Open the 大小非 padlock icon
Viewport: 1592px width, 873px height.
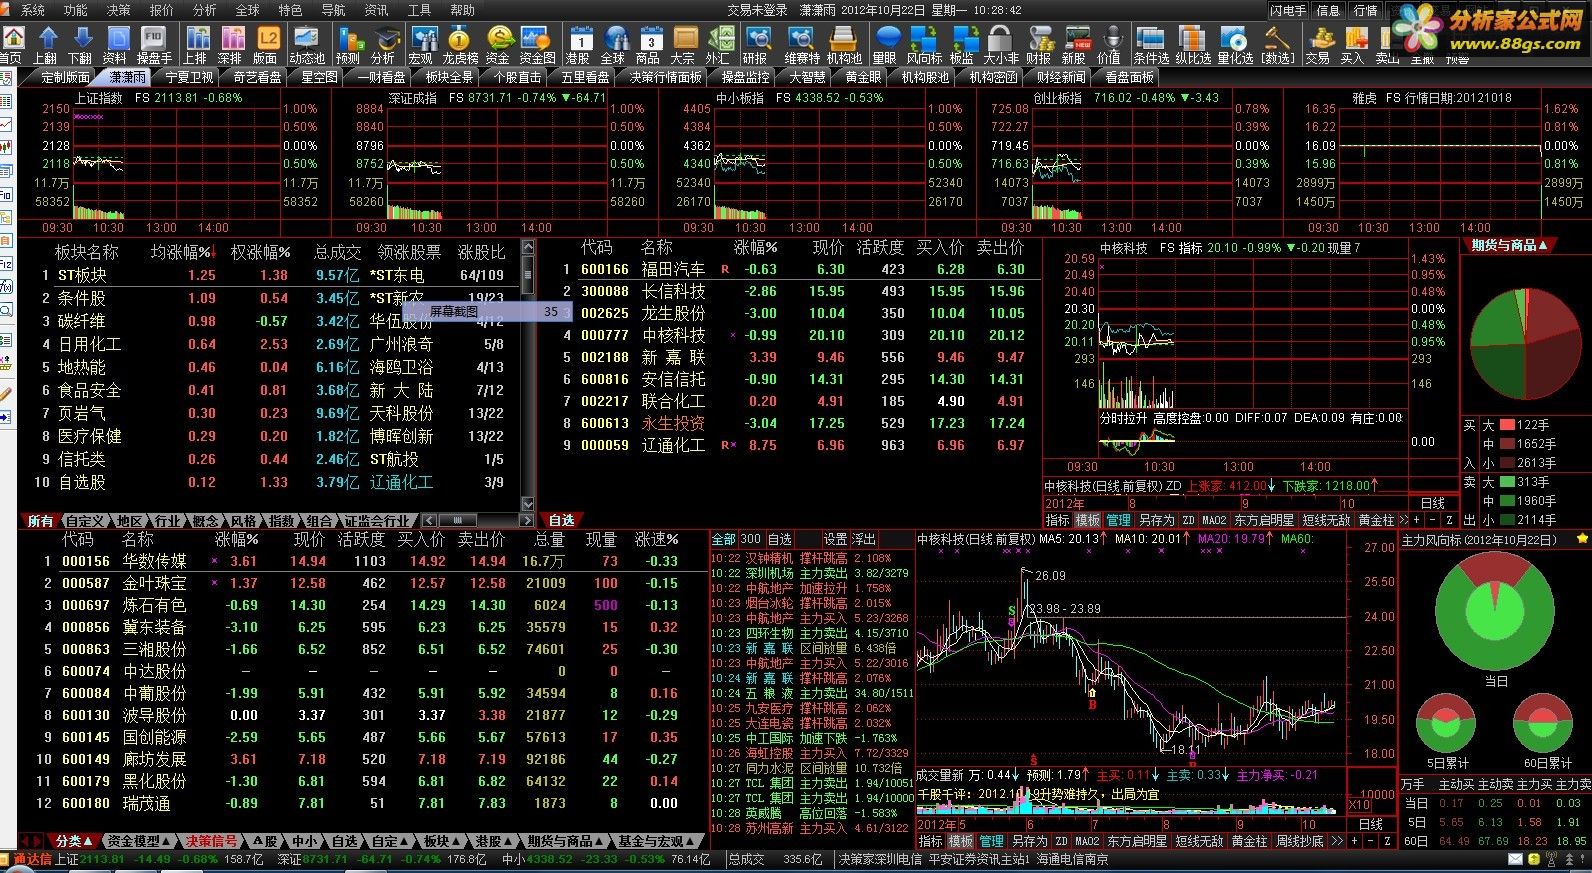1002,45
